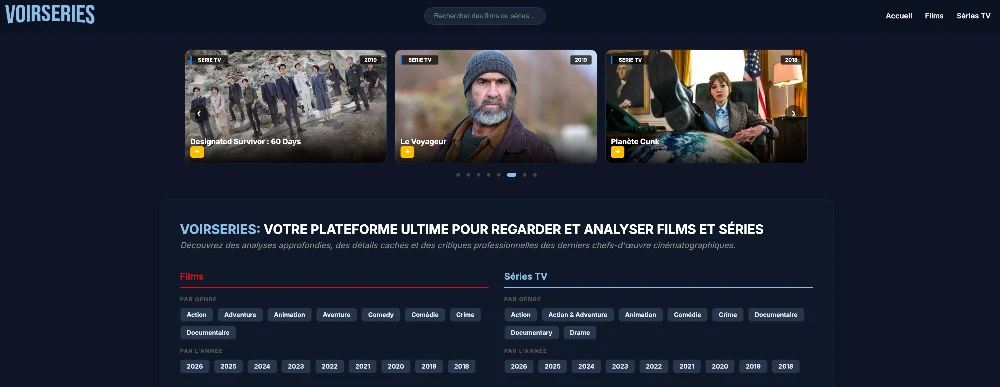The width and height of the screenshot is (1000, 387).
Task: Filter Séries TV by year 2022
Action: (654, 367)
